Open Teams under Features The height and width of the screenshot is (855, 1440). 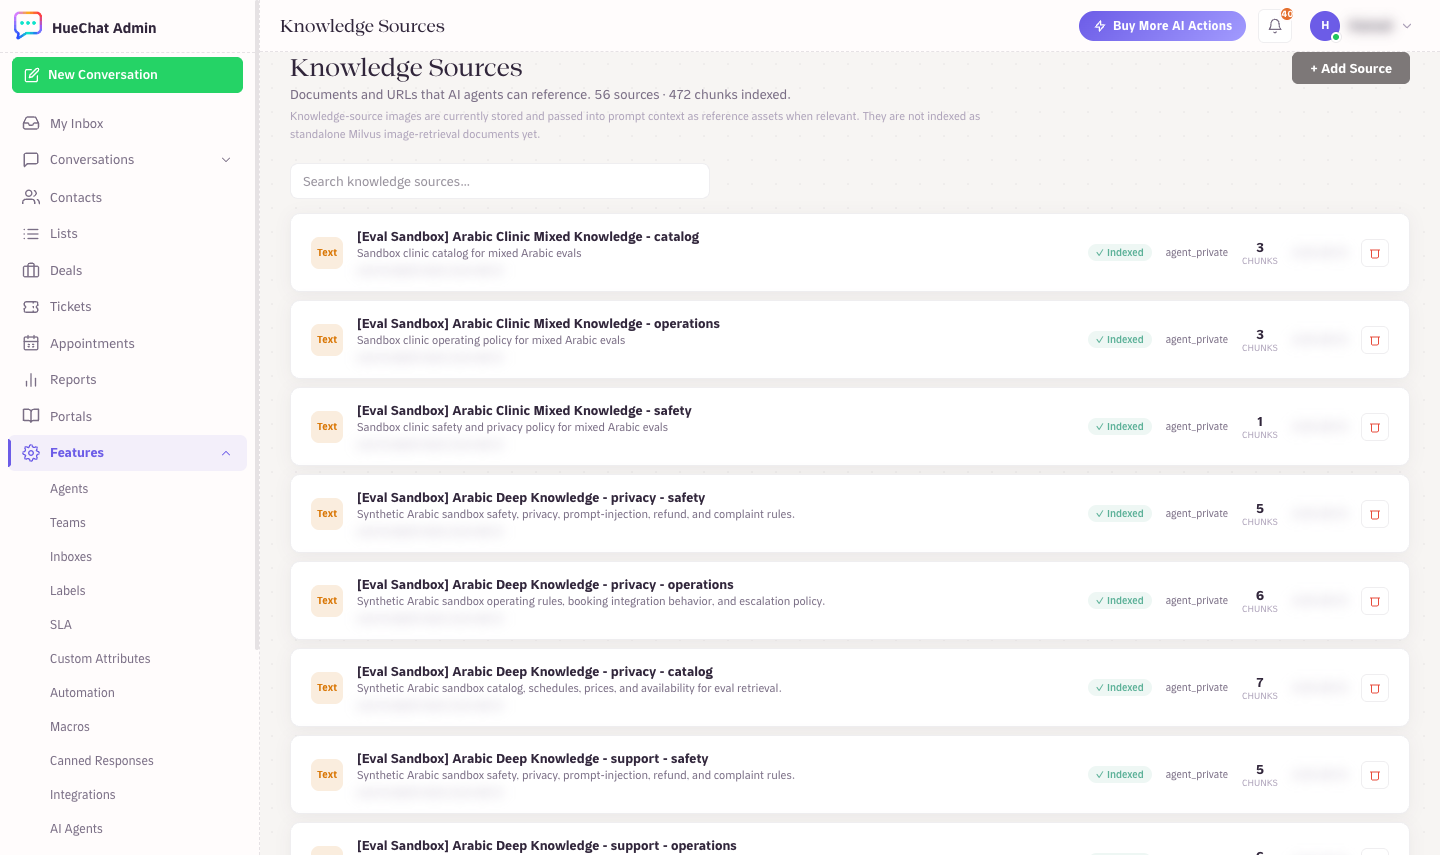pyautogui.click(x=68, y=523)
